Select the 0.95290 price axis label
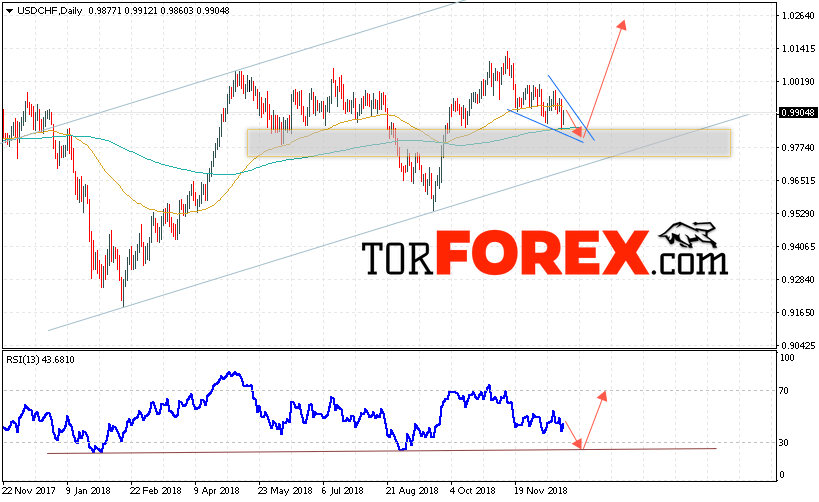Image resolution: width=819 pixels, height=502 pixels. [798, 214]
